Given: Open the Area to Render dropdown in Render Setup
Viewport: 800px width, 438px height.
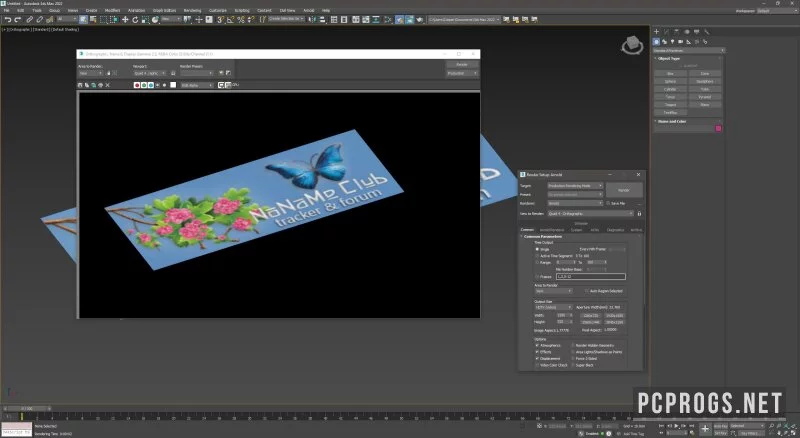Looking at the screenshot, I should pos(554,291).
